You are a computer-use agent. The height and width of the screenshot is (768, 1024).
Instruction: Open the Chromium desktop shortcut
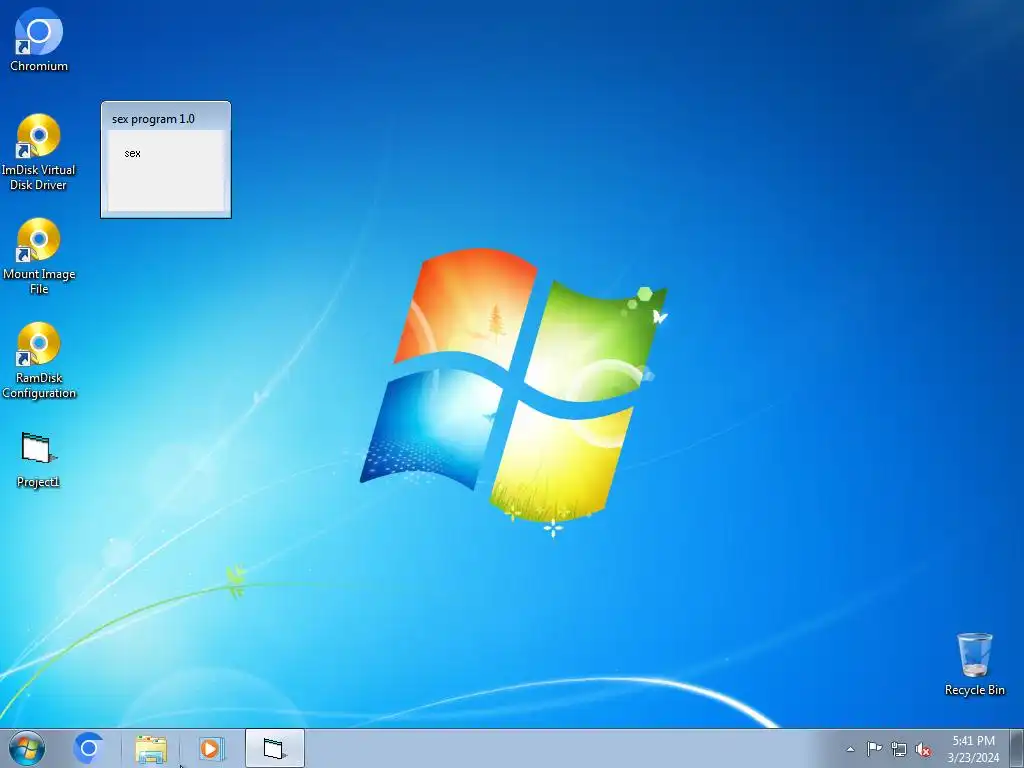(x=39, y=40)
